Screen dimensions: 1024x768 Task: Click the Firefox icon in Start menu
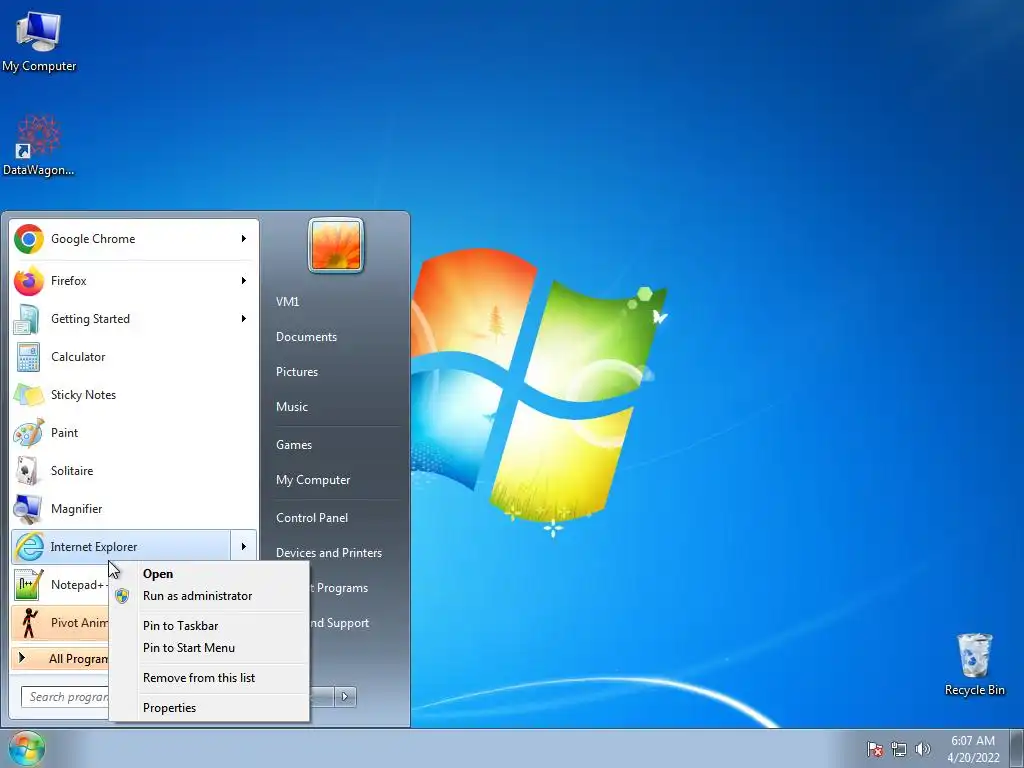pyautogui.click(x=29, y=281)
